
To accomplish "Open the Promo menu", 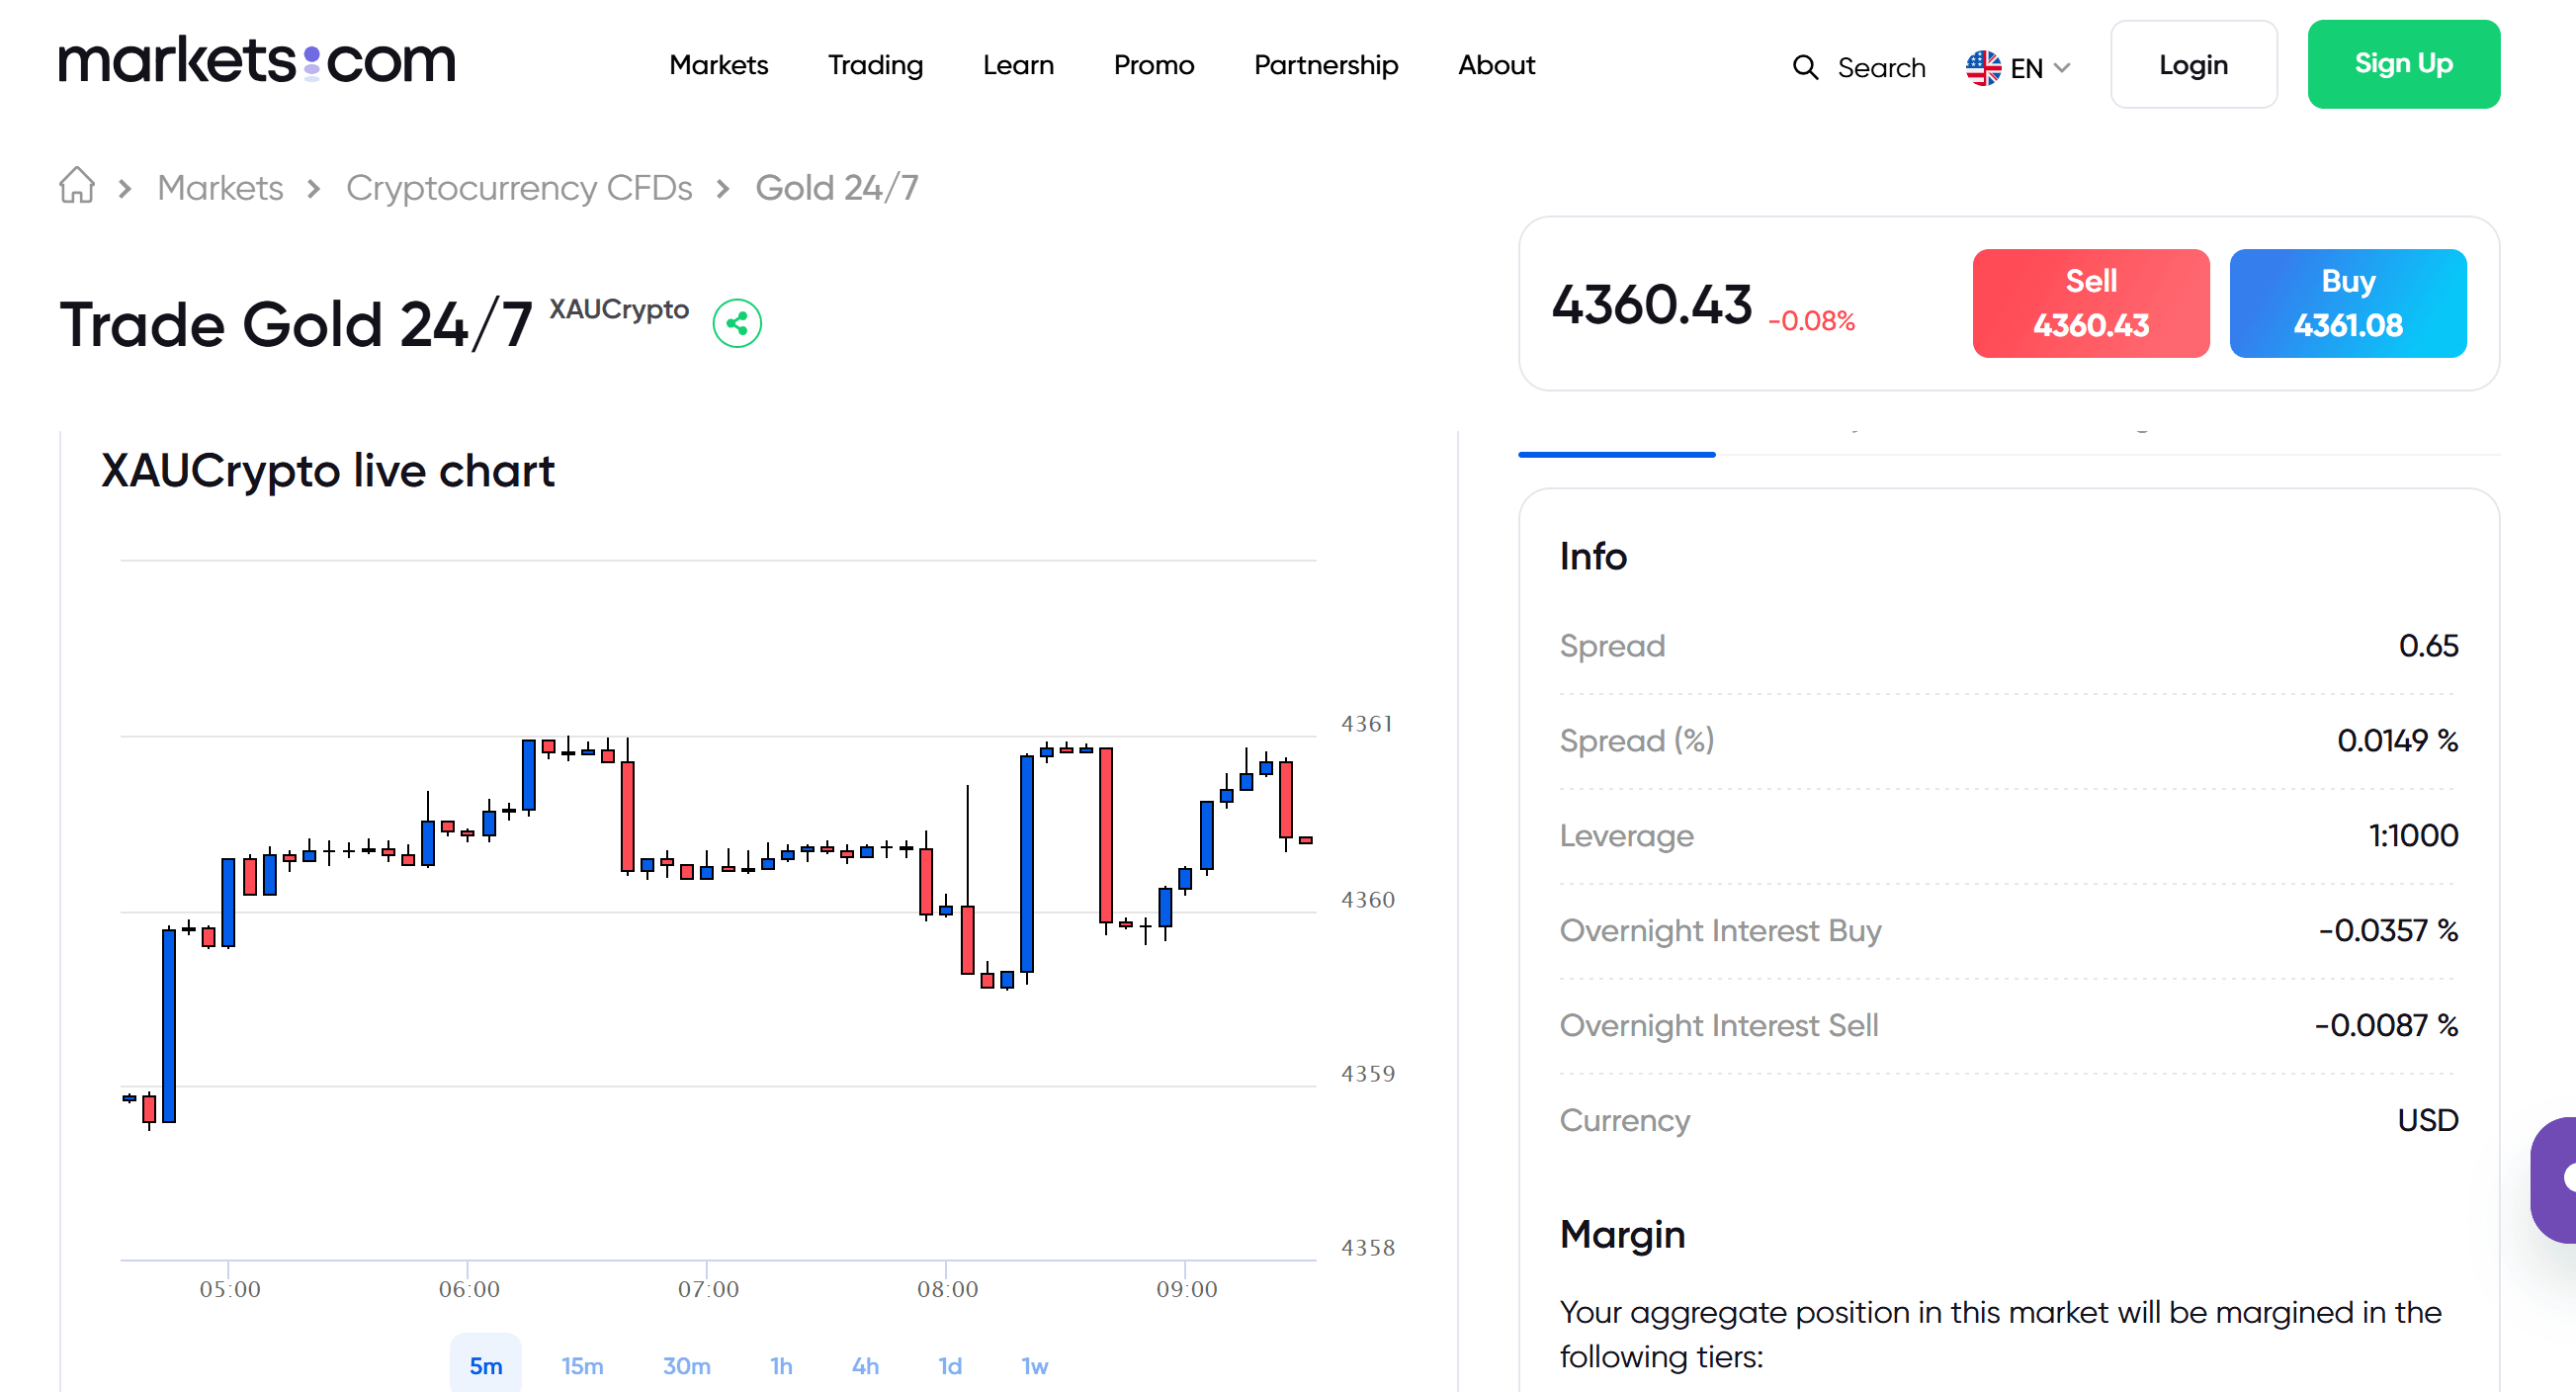I will [1154, 65].
